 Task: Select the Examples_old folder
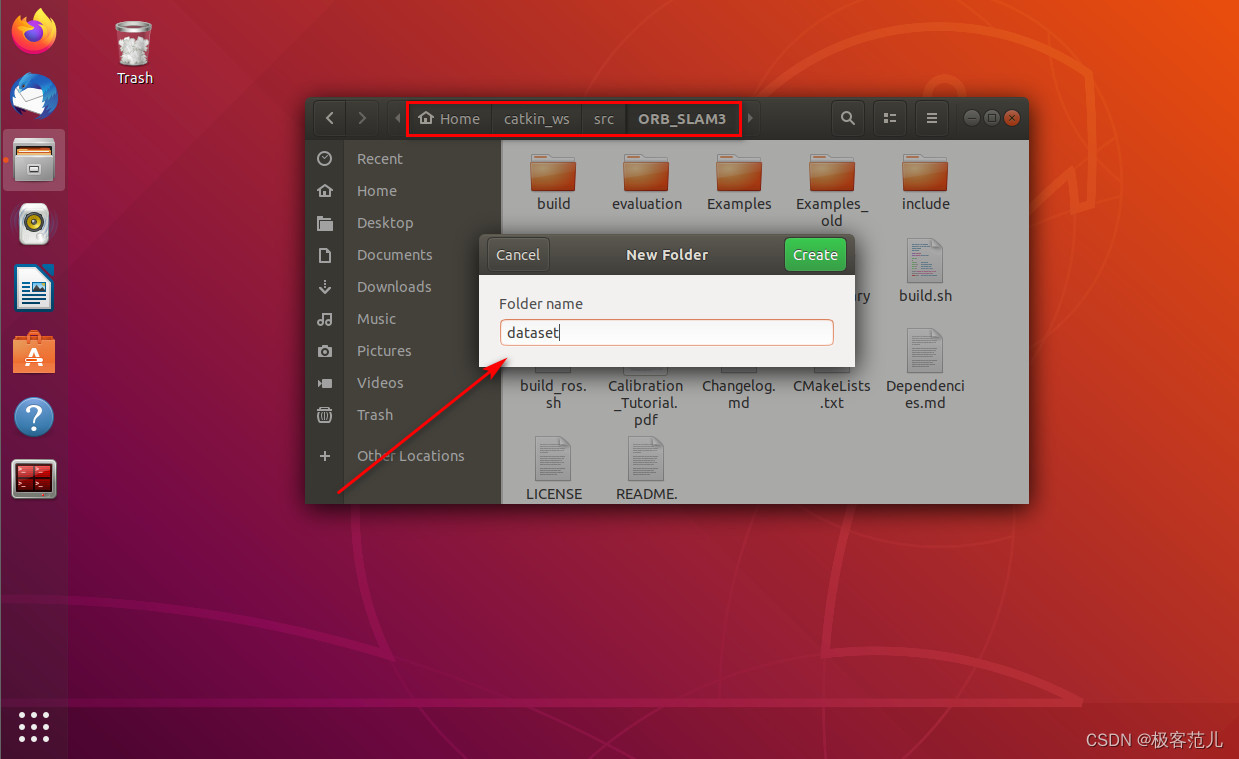[832, 190]
